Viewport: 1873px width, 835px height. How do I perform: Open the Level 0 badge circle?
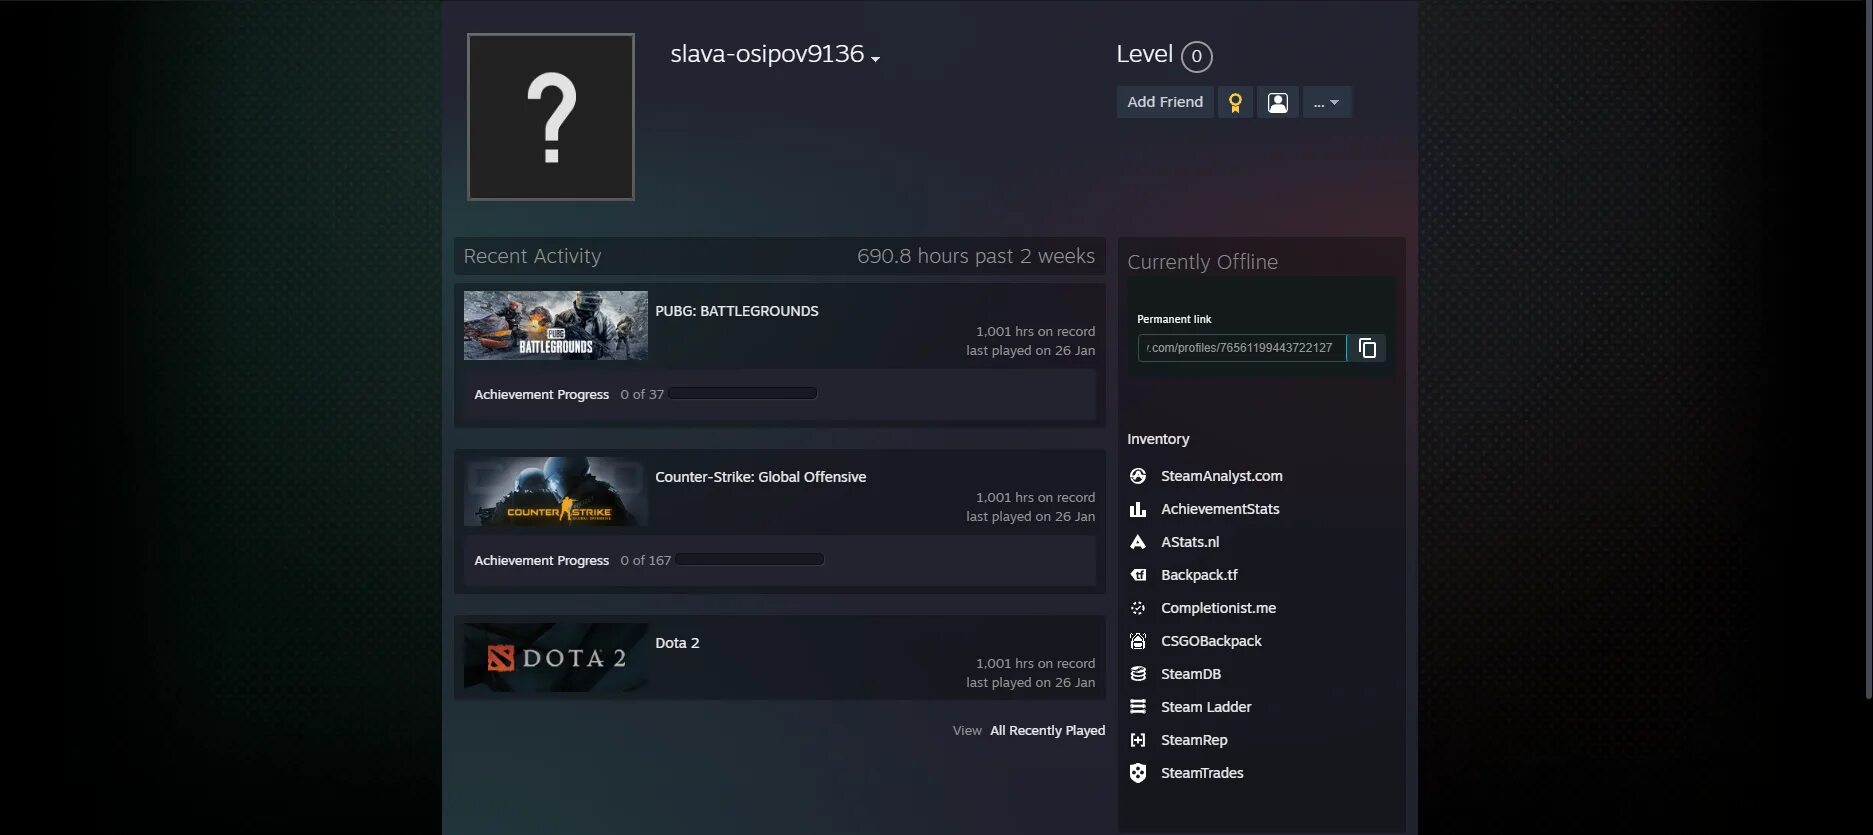pos(1196,56)
